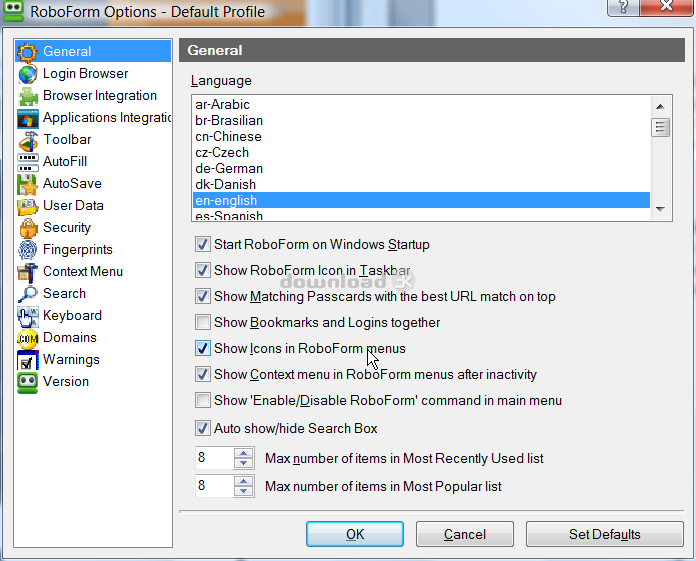Go to the Security options page
The width and height of the screenshot is (696, 561).
[67, 228]
